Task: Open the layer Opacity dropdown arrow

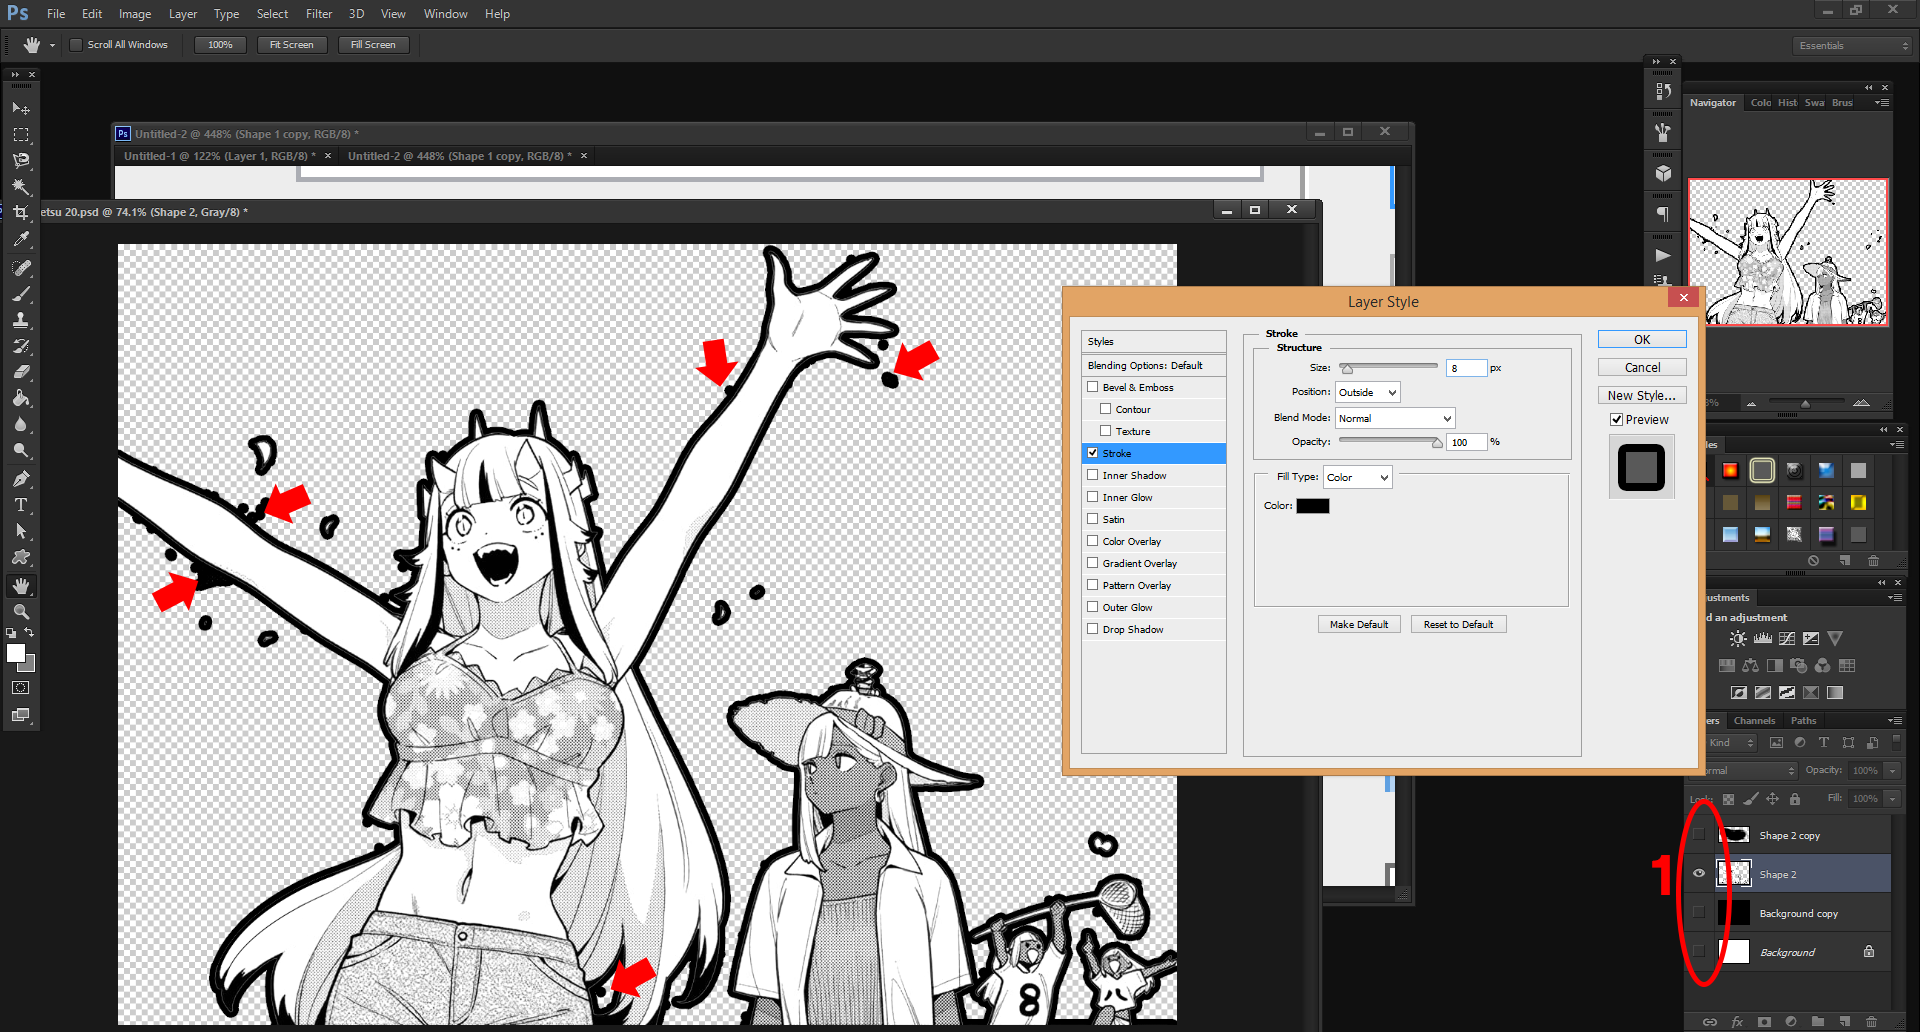Action: point(1893,771)
